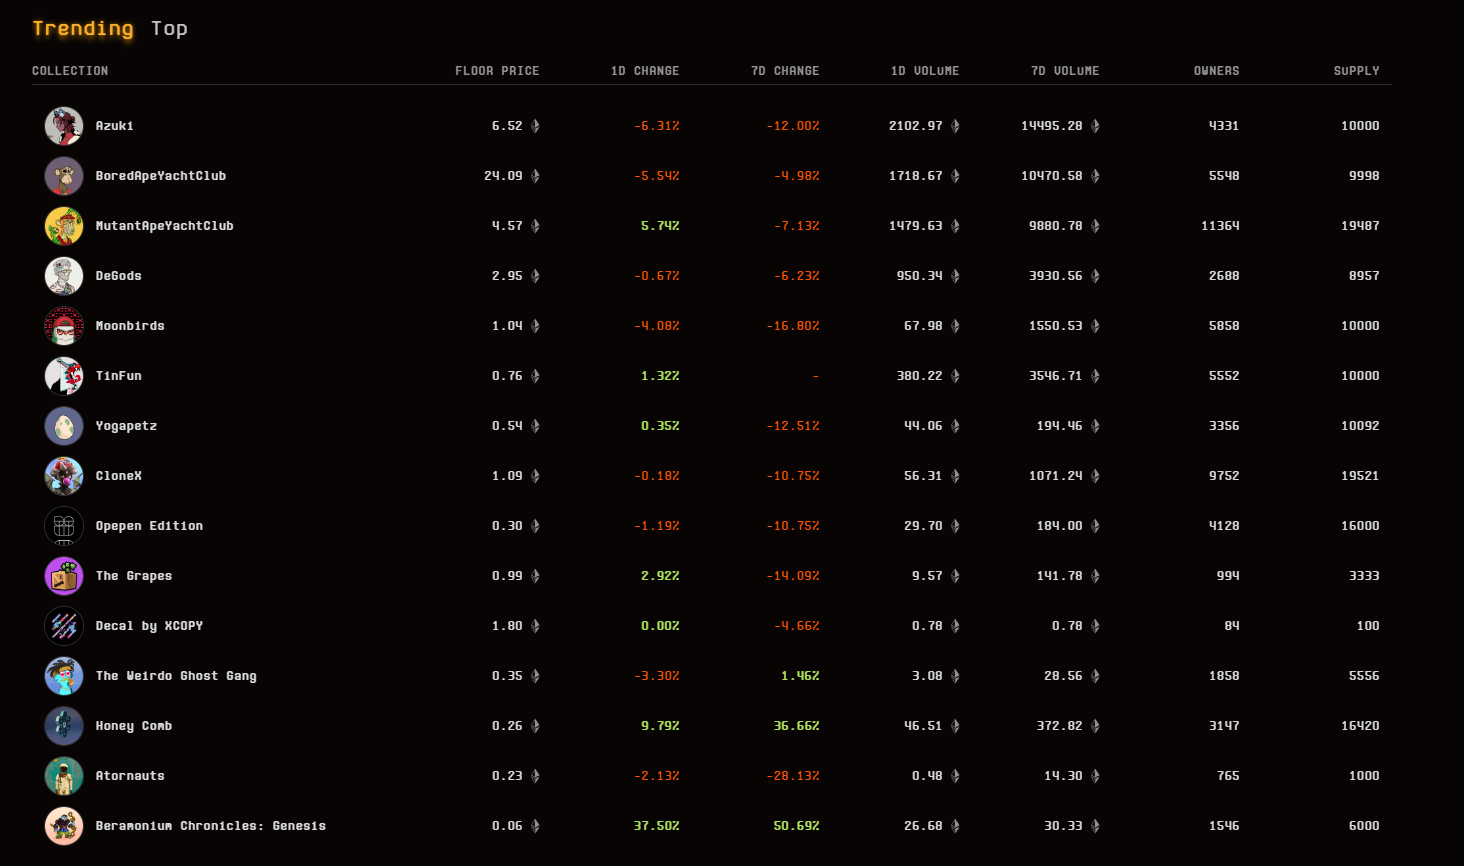Click Decal by XCOPY owners value 84

click(1232, 626)
